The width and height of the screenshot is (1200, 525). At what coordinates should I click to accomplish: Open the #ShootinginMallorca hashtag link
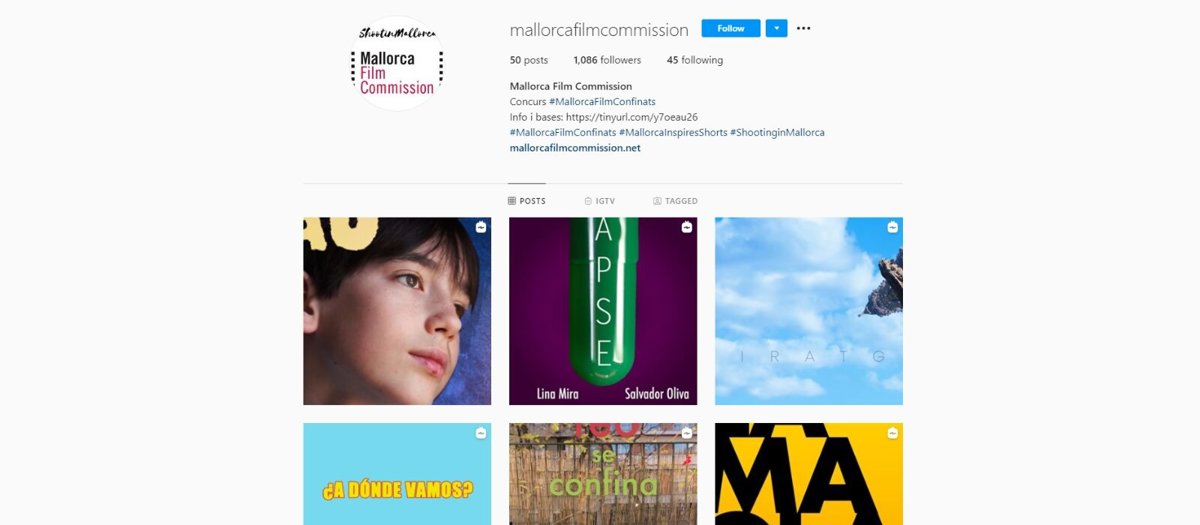[x=777, y=132]
